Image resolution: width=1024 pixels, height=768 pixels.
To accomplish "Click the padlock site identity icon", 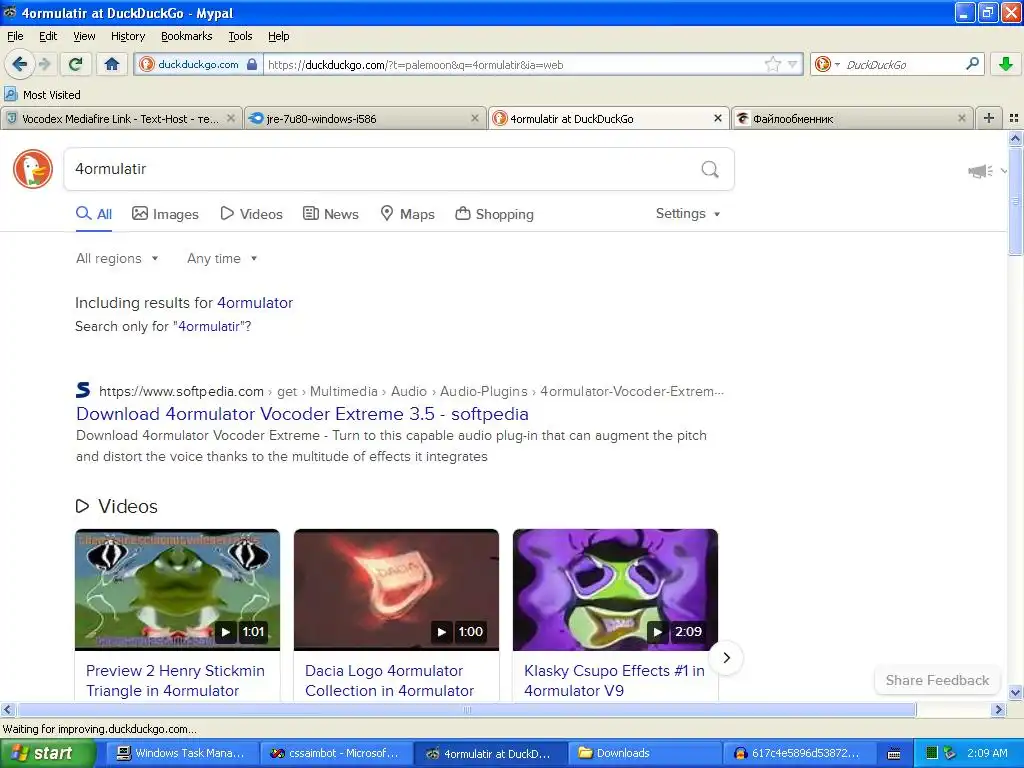I will 252,64.
